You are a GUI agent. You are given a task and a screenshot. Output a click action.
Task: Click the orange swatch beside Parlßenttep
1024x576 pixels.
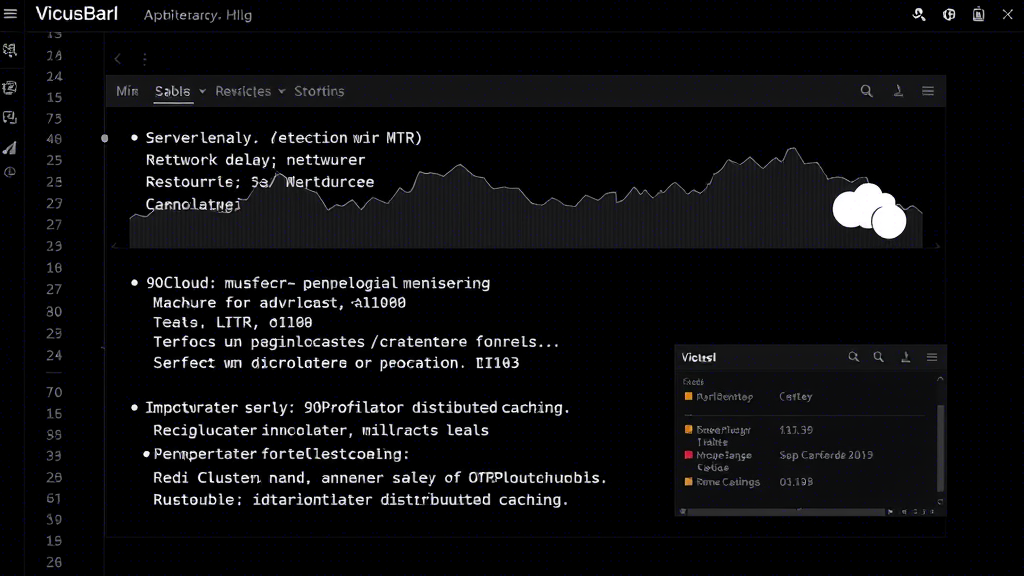[688, 396]
